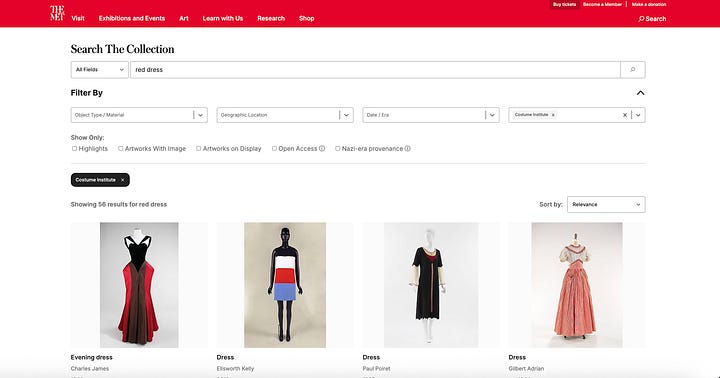This screenshot has width=720, height=378.
Task: Open the Art menu
Action: click(184, 18)
